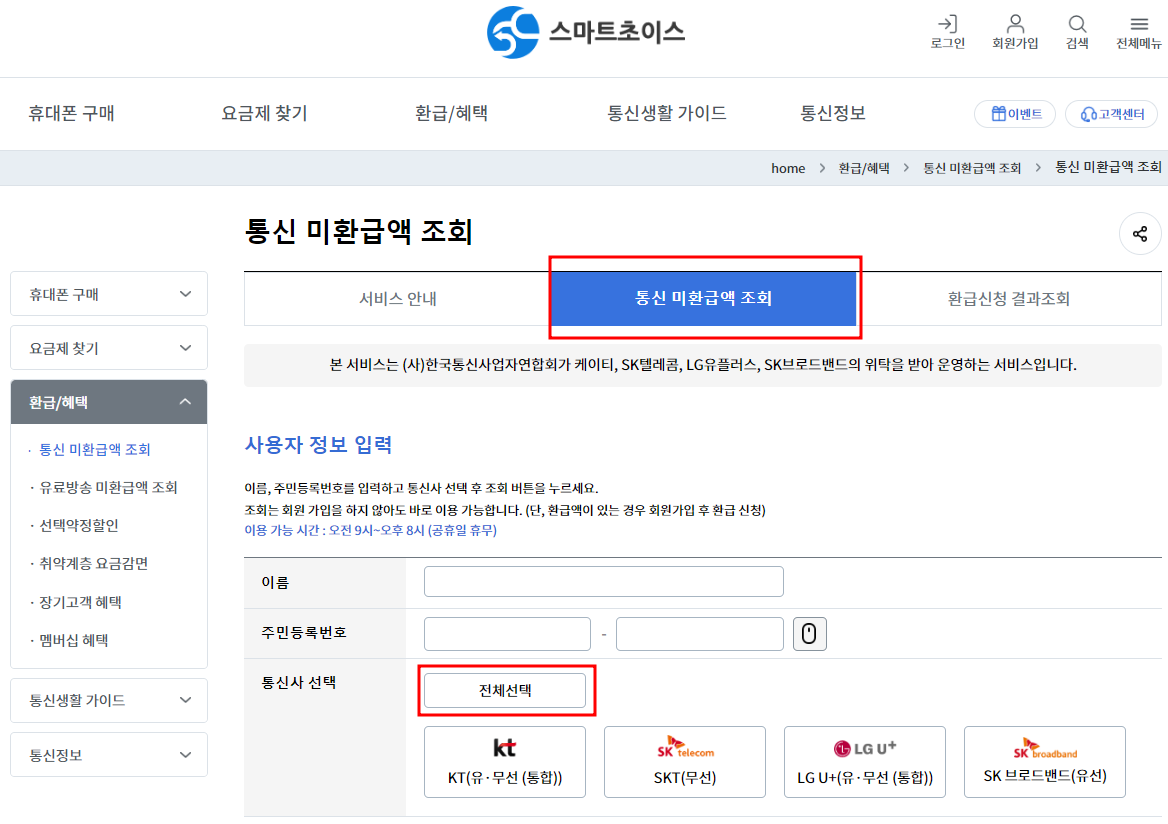Click the share icon near page title
Viewport: 1168px width, 824px height.
(x=1139, y=233)
